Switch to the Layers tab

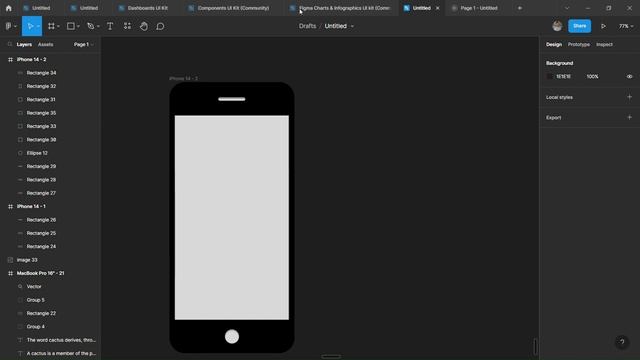24,44
